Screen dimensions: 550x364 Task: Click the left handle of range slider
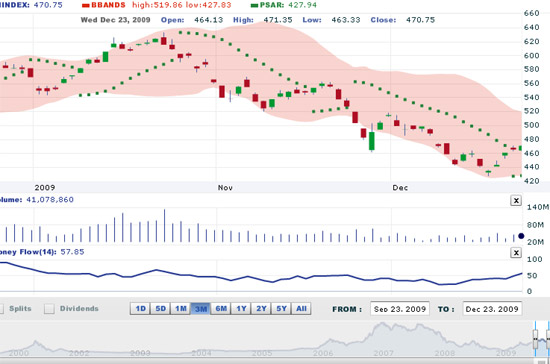[x=535, y=339]
